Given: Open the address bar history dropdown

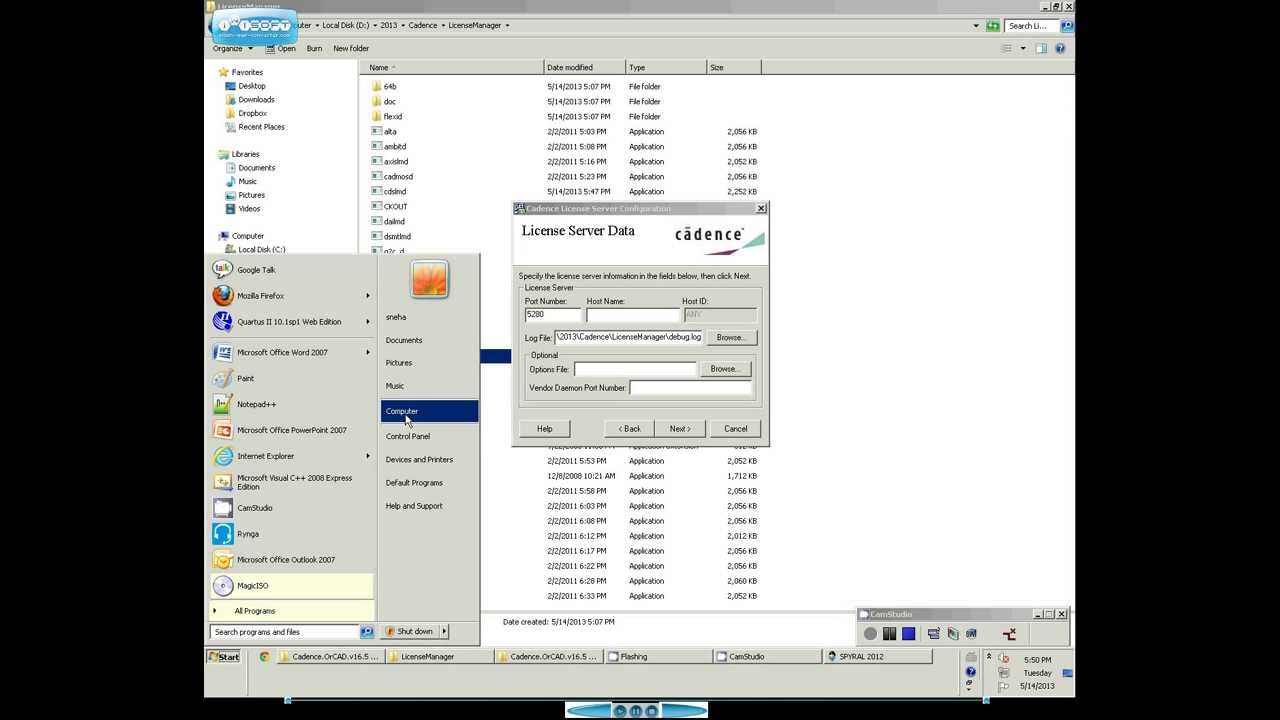Looking at the screenshot, I should (x=976, y=25).
